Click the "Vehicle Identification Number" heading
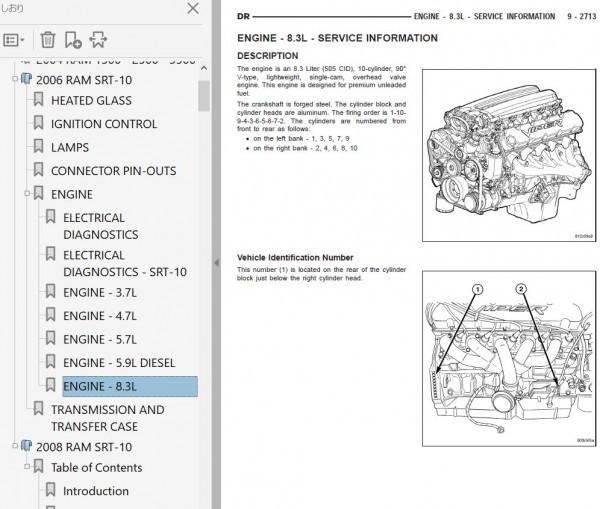Screen dimensions: 600x509 295,258
